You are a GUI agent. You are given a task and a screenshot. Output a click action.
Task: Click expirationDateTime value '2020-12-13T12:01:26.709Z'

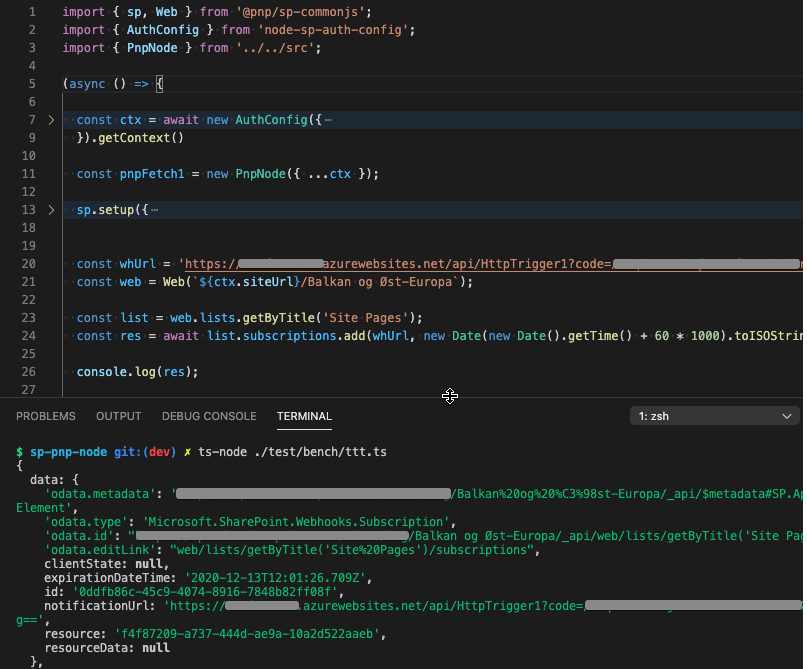[275, 578]
